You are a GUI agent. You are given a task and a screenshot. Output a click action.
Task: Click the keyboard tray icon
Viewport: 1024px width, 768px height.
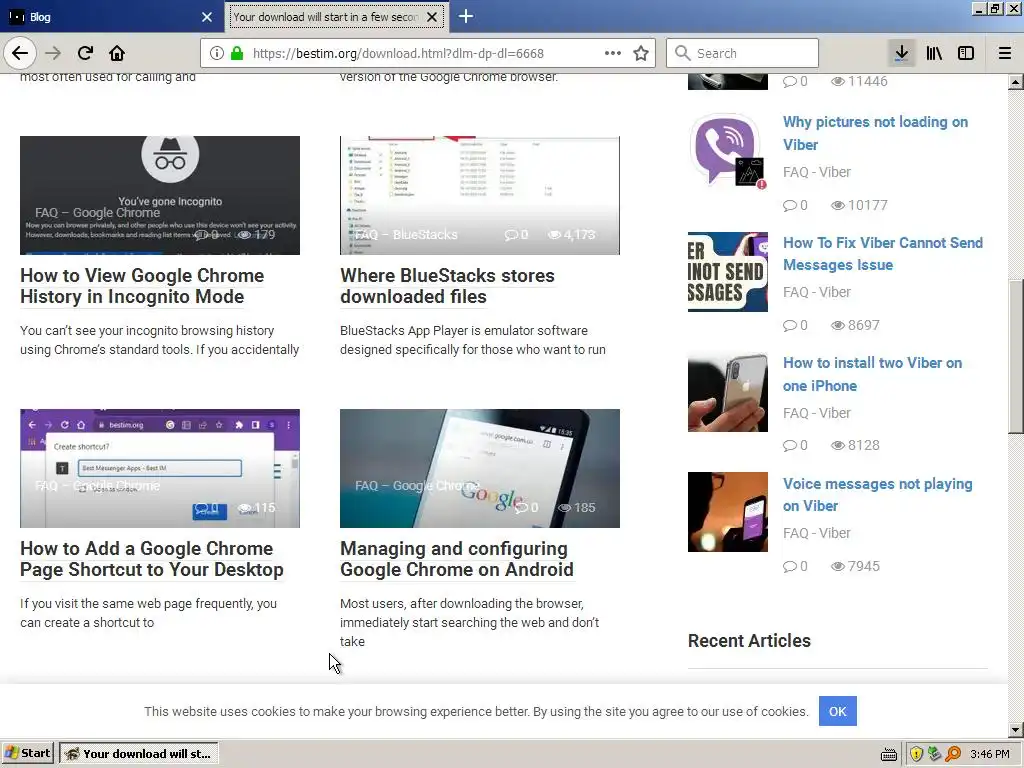point(889,754)
